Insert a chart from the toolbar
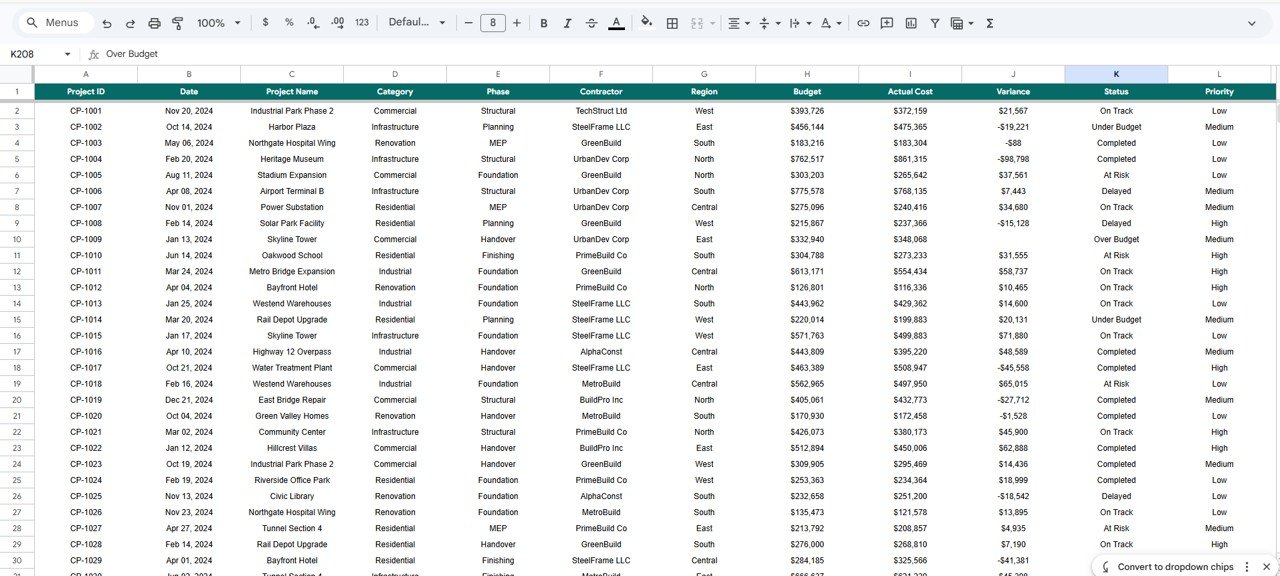Image resolution: width=1280 pixels, height=576 pixels. (x=911, y=22)
